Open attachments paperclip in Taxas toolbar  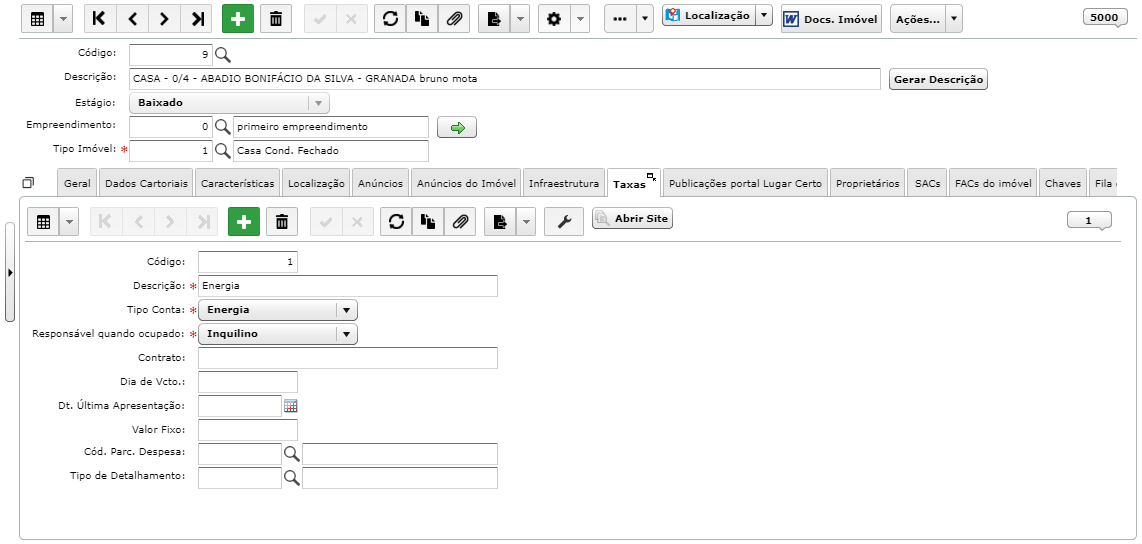click(460, 221)
